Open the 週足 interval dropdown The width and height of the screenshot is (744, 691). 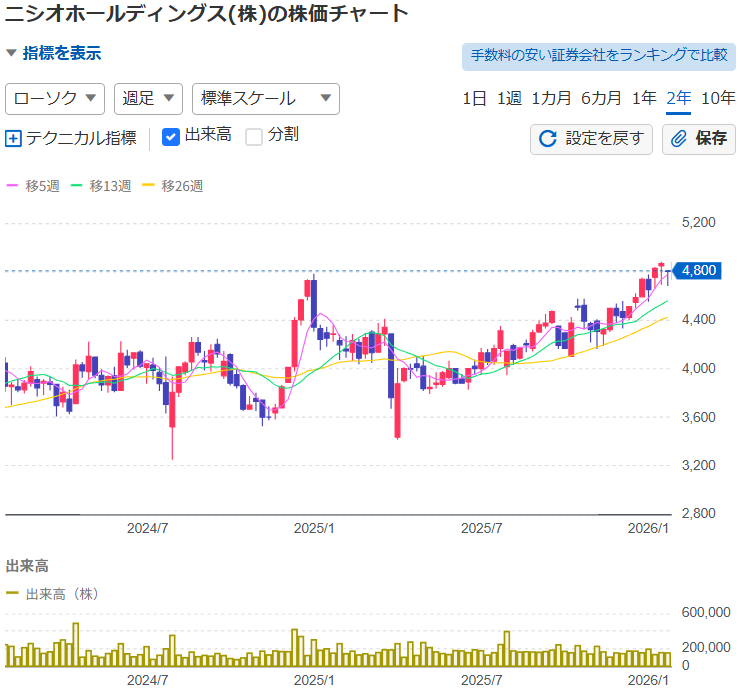tap(148, 98)
